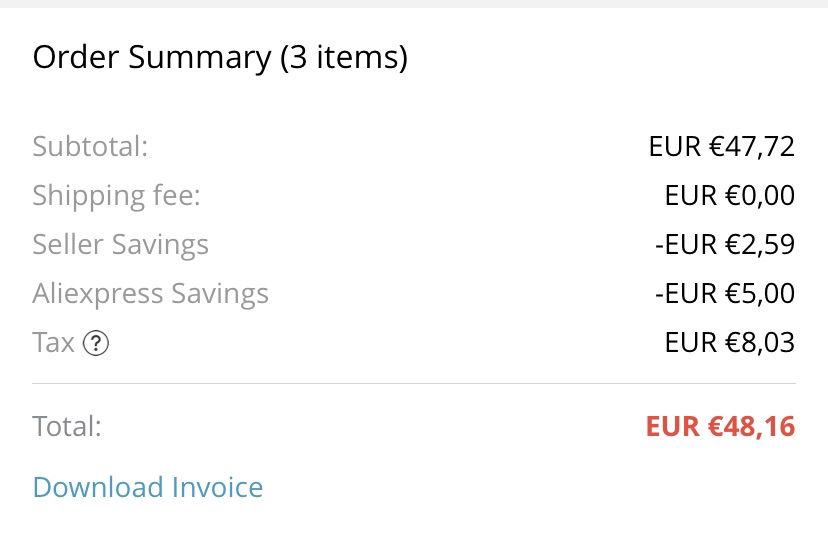Select the tax amount EUR €8,03

tap(730, 343)
